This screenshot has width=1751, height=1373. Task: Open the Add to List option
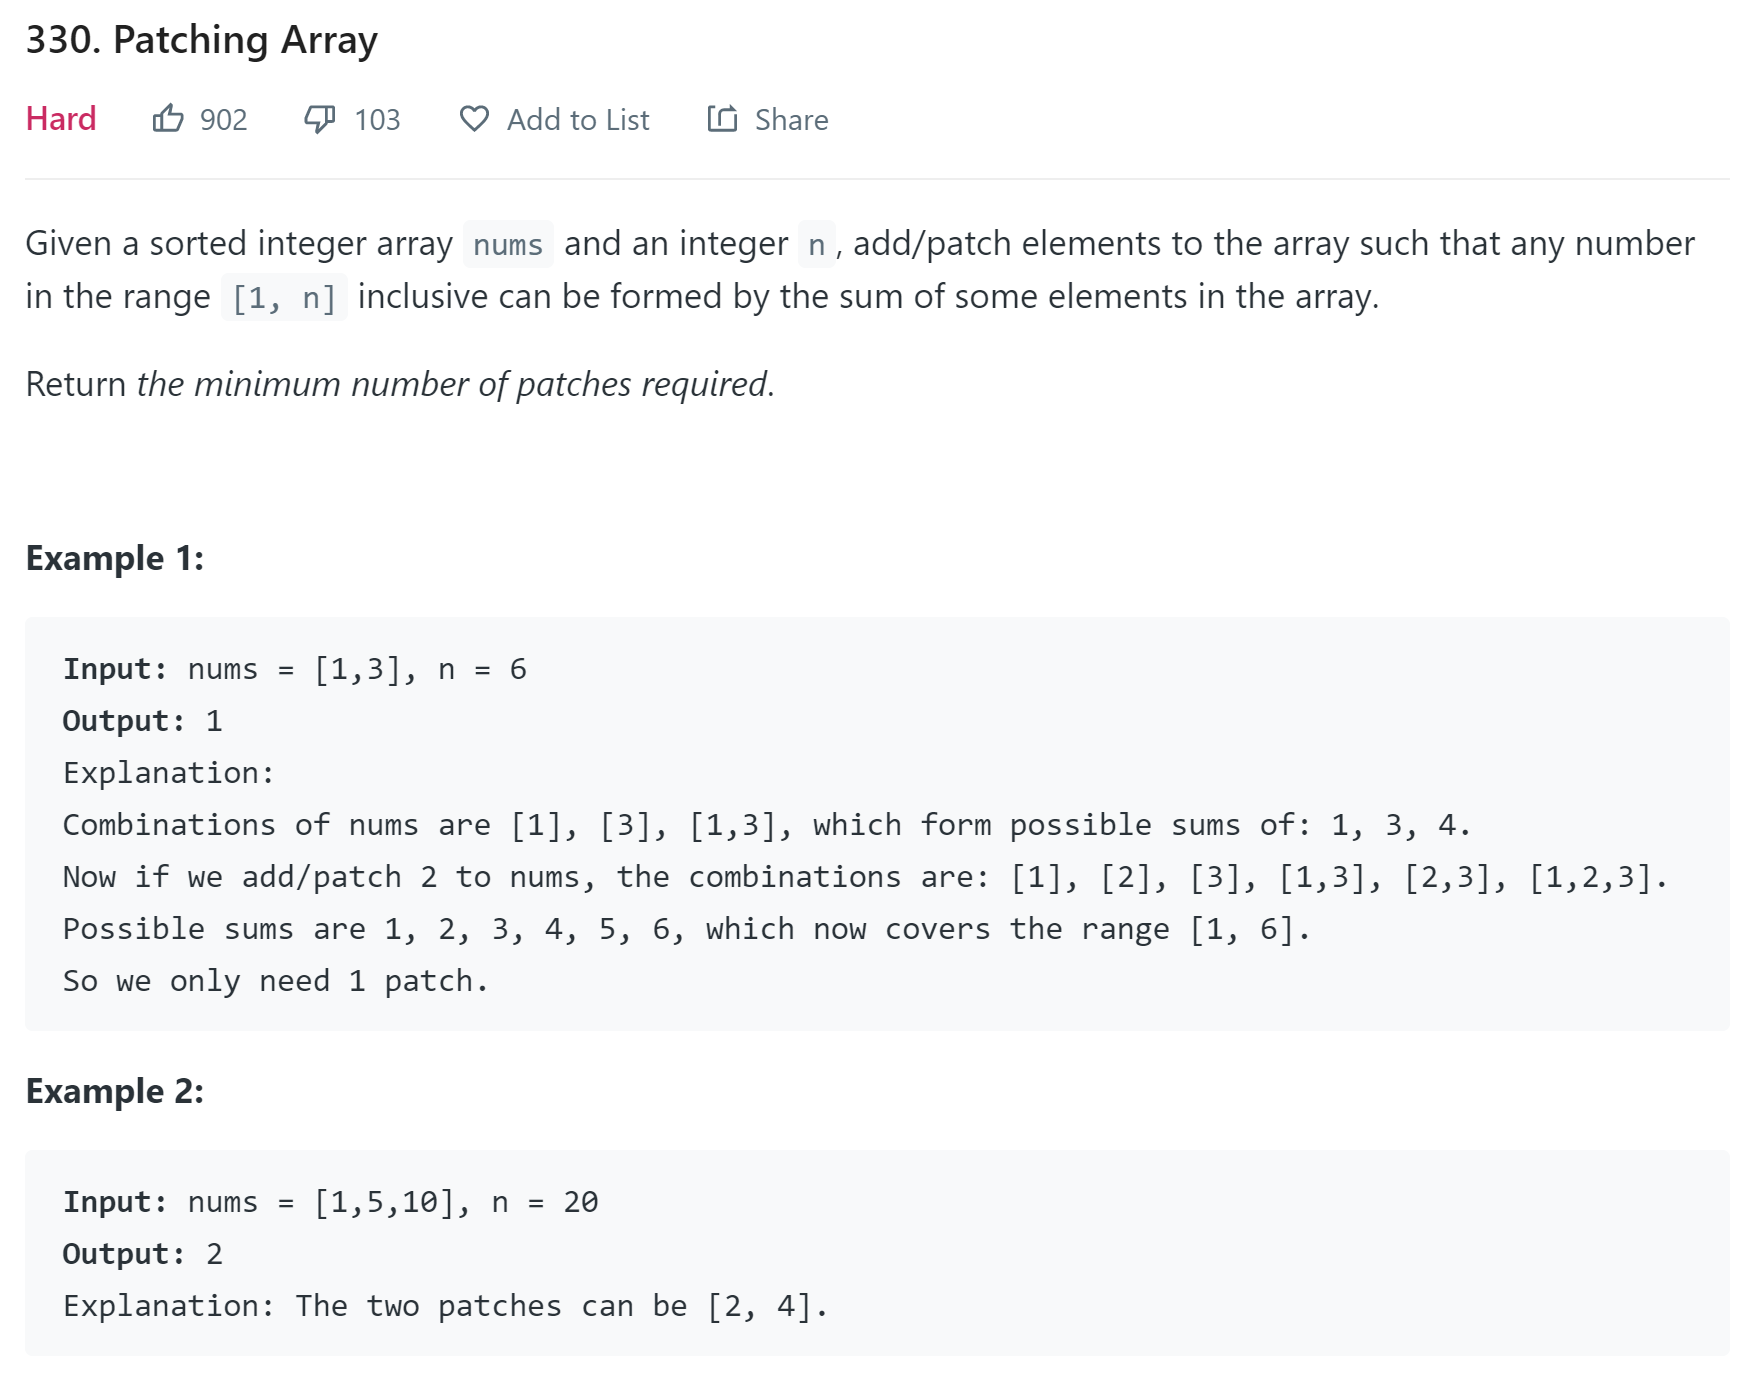point(578,120)
